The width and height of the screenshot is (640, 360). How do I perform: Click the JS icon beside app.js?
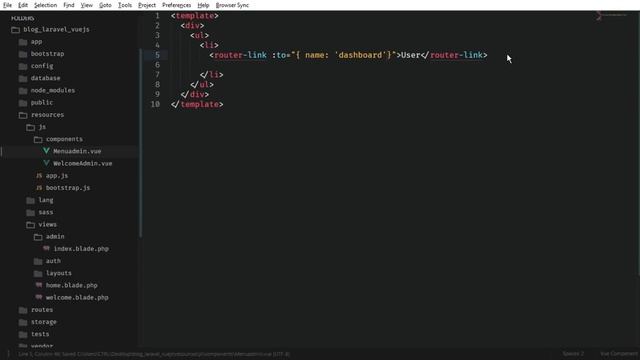click(x=39, y=176)
